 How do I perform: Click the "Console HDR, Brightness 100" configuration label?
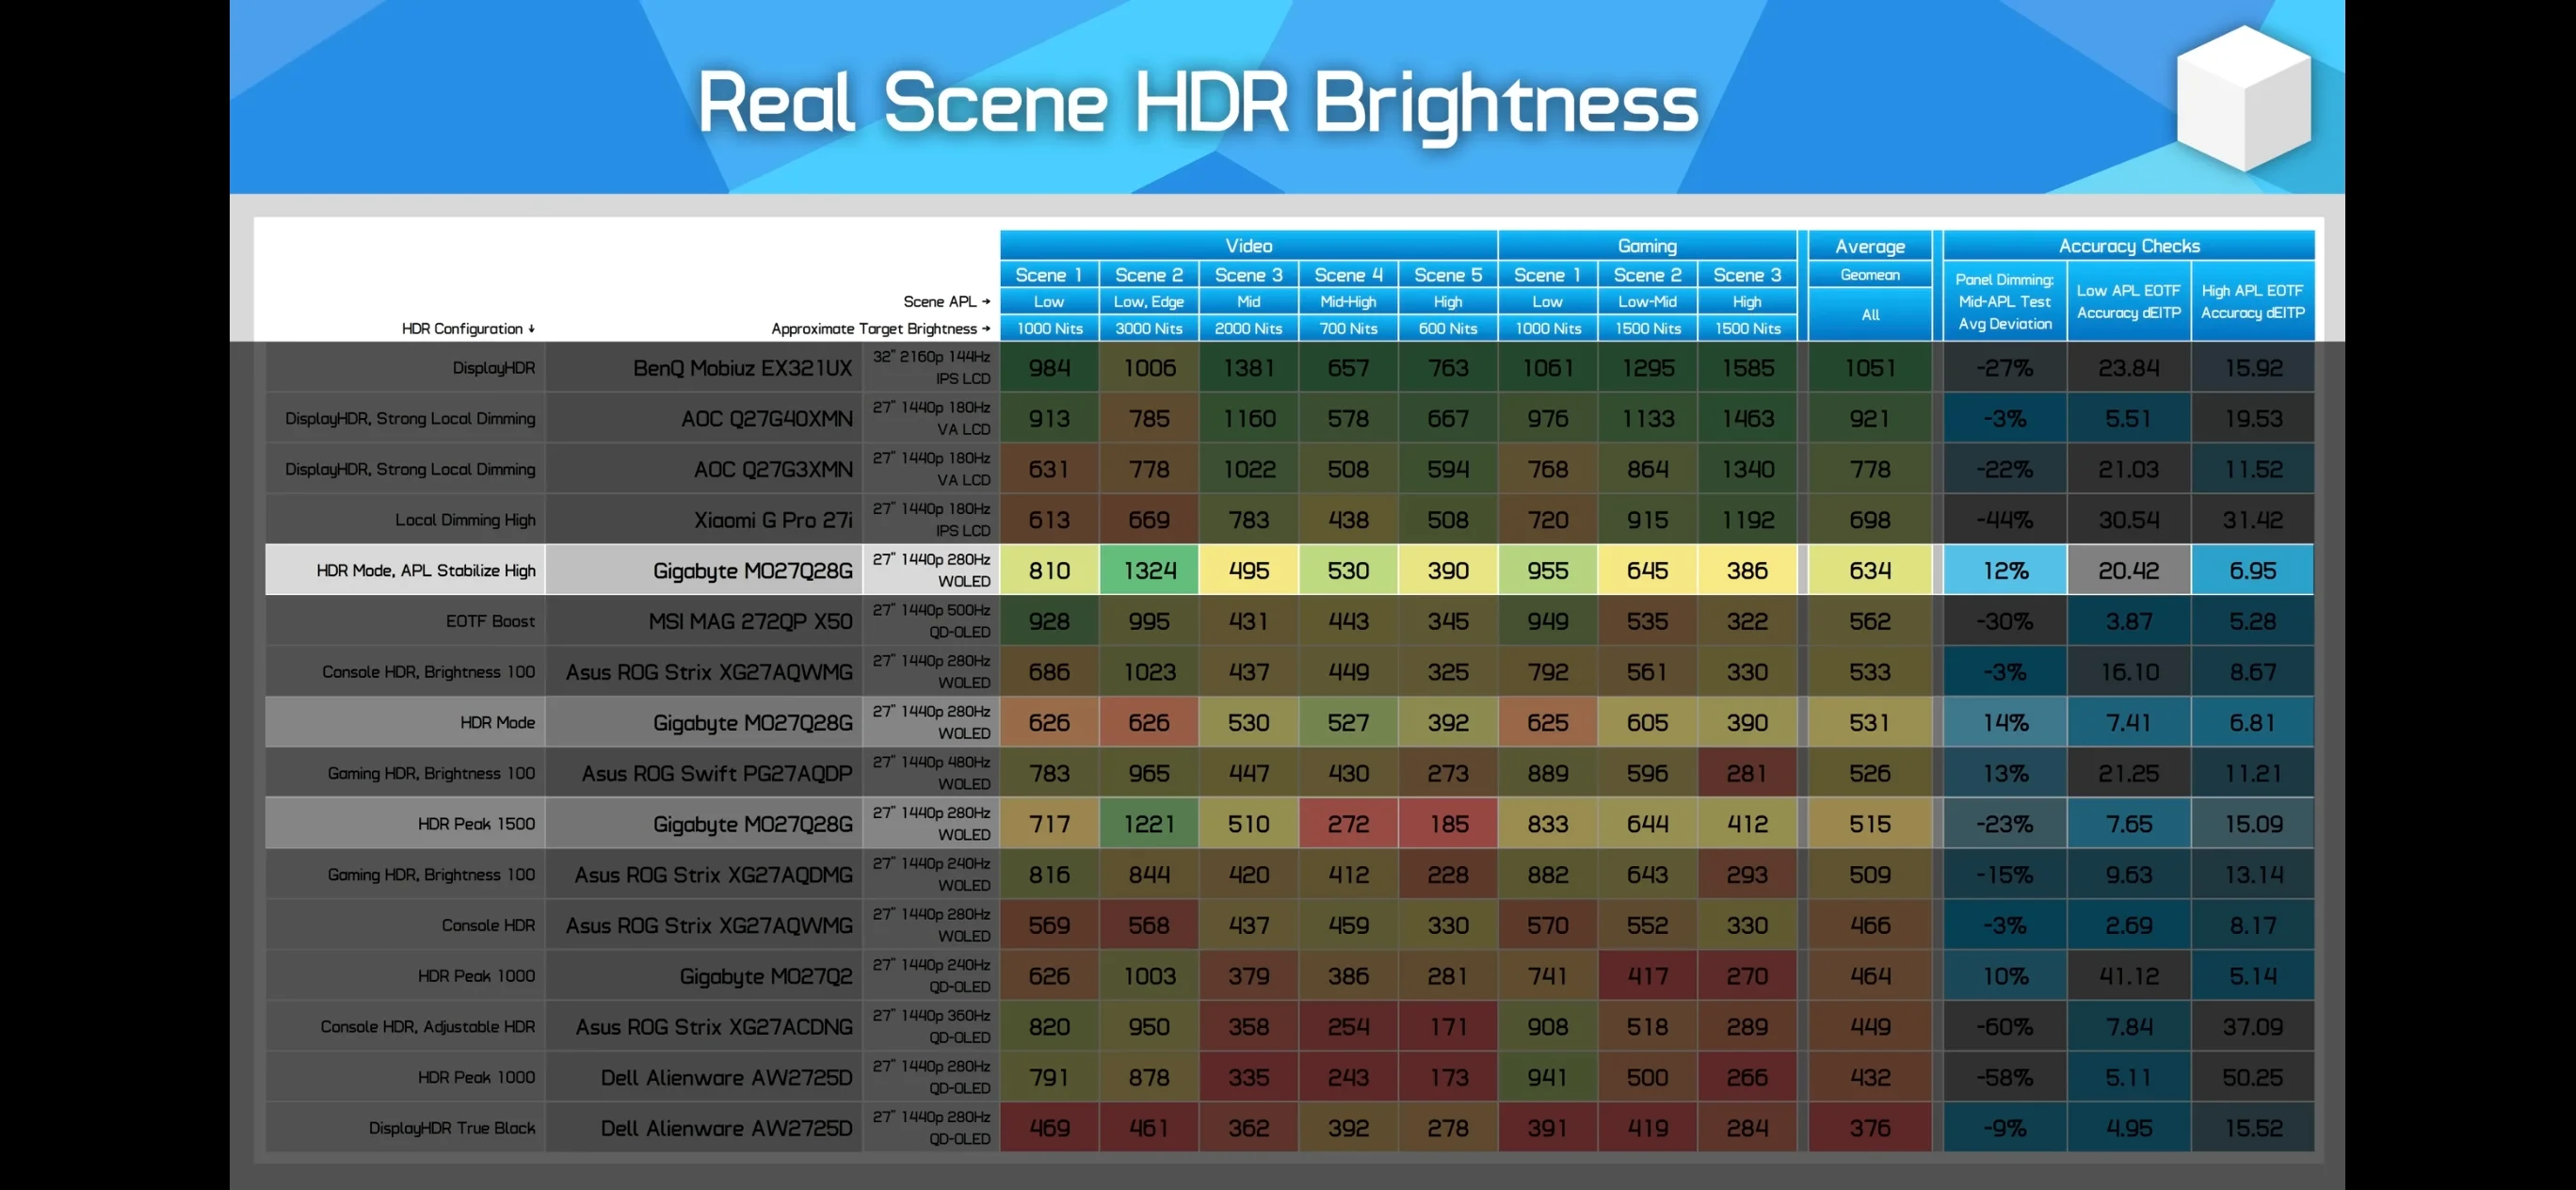[x=428, y=672]
